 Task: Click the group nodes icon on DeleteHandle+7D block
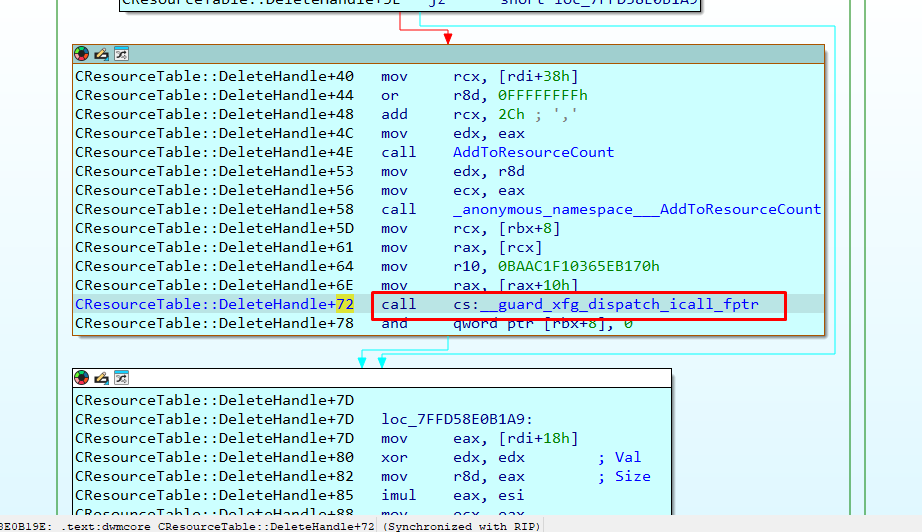[121, 378]
